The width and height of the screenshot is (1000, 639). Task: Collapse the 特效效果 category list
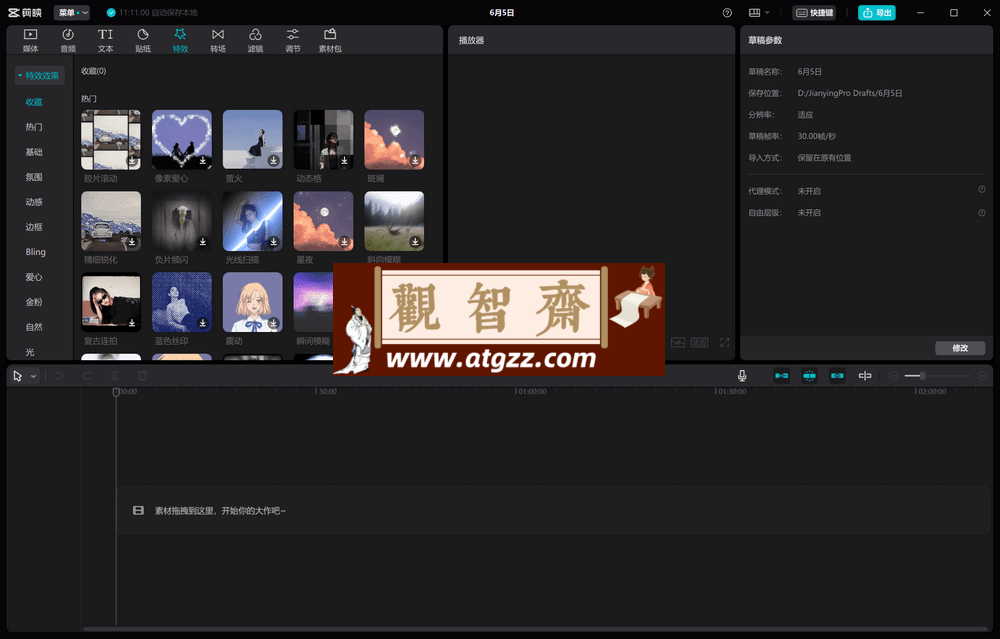tap(39, 75)
